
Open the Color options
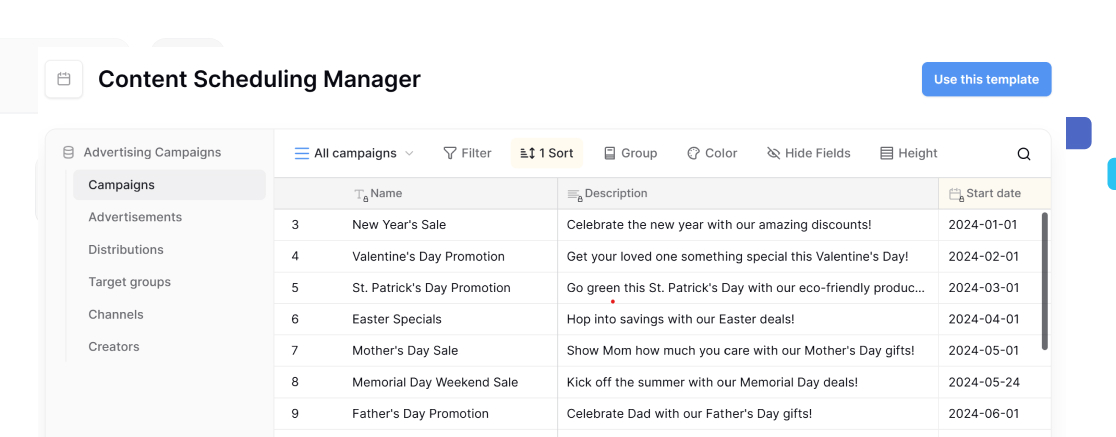point(712,153)
